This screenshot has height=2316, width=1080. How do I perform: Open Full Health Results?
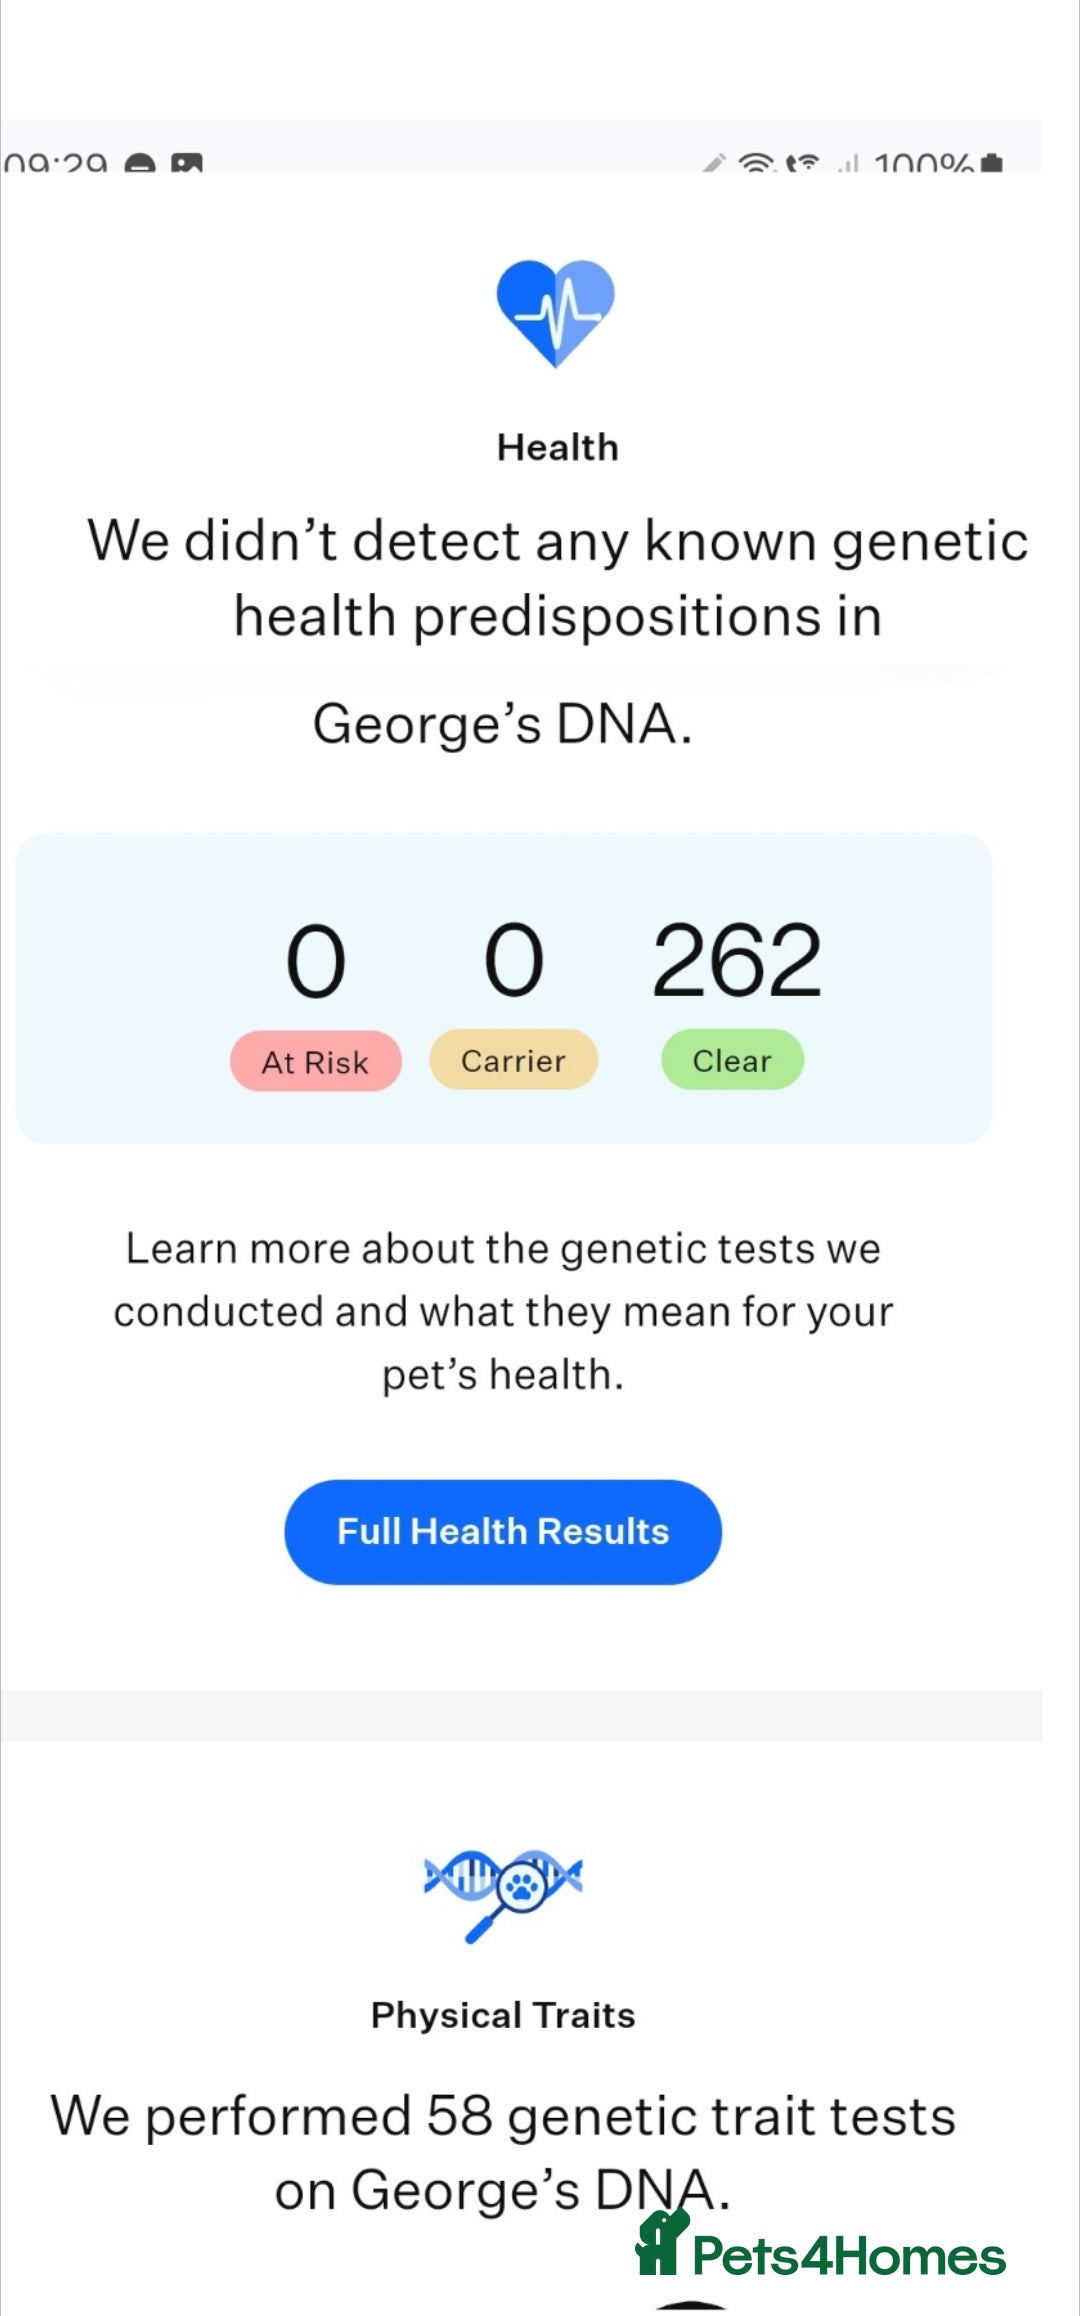(x=503, y=1532)
